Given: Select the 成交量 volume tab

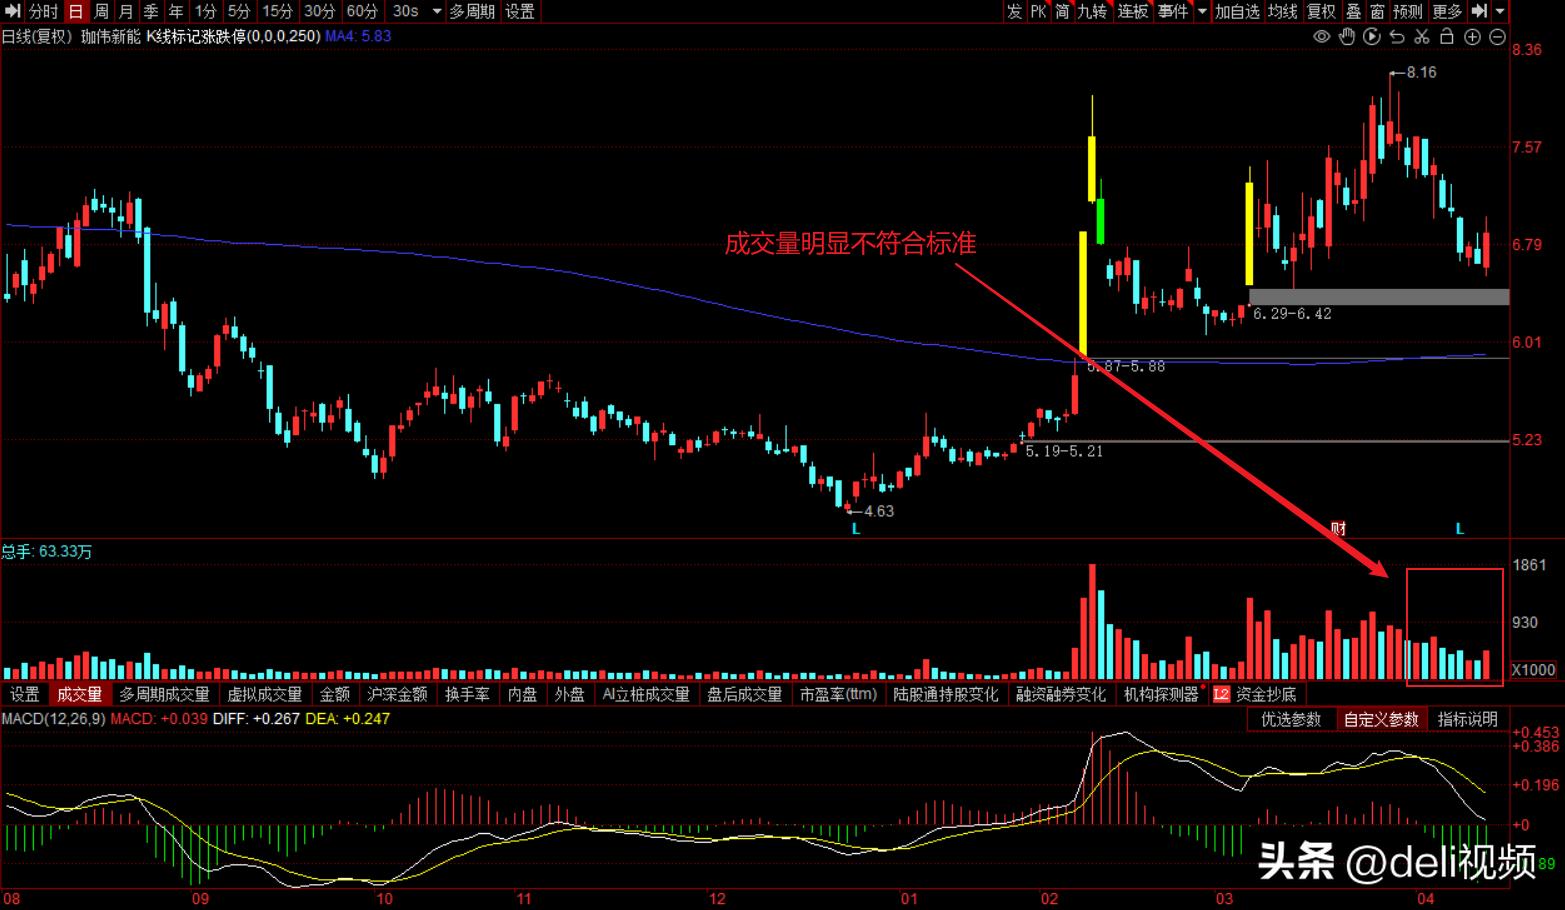Looking at the screenshot, I should click(79, 694).
